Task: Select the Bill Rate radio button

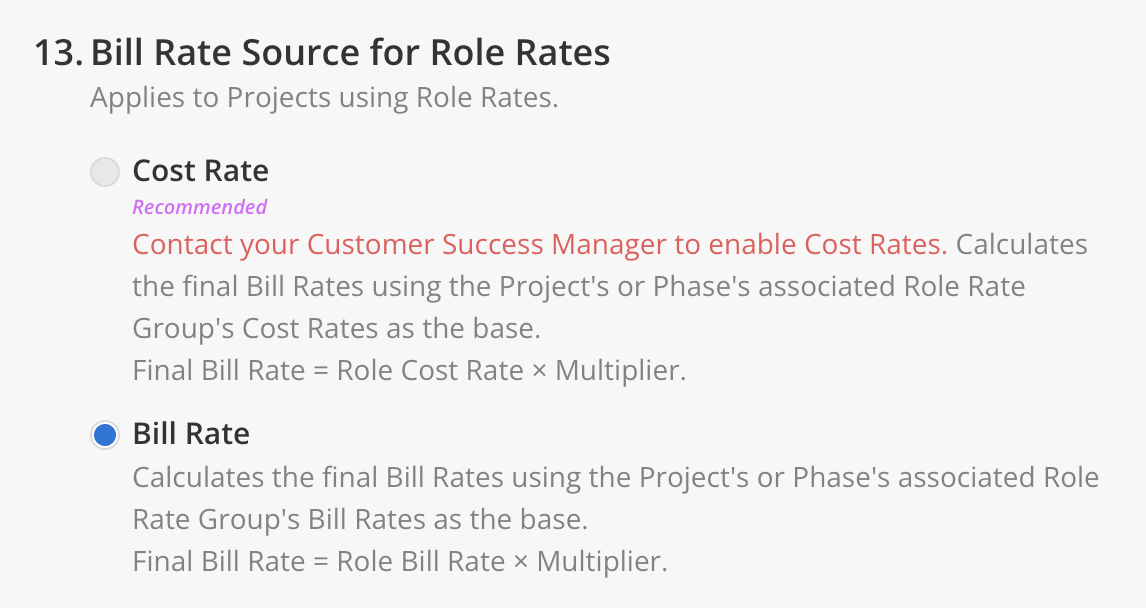Action: pos(105,435)
